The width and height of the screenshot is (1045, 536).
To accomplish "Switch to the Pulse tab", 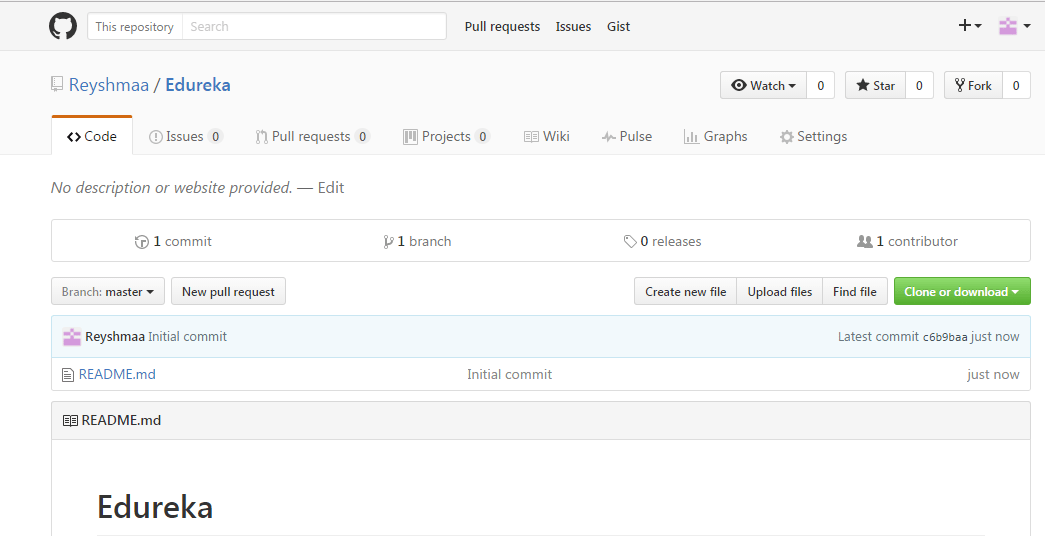I will [x=626, y=136].
